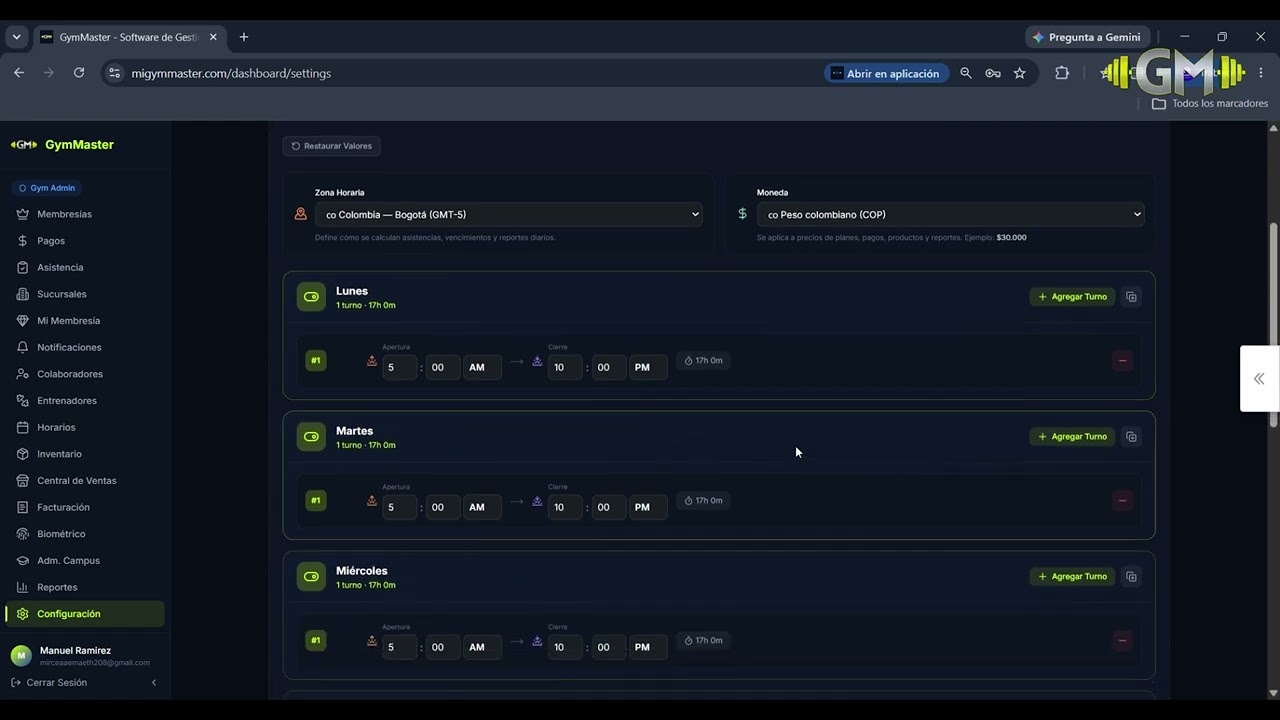Toggle Martes closing PM selector

click(647, 507)
